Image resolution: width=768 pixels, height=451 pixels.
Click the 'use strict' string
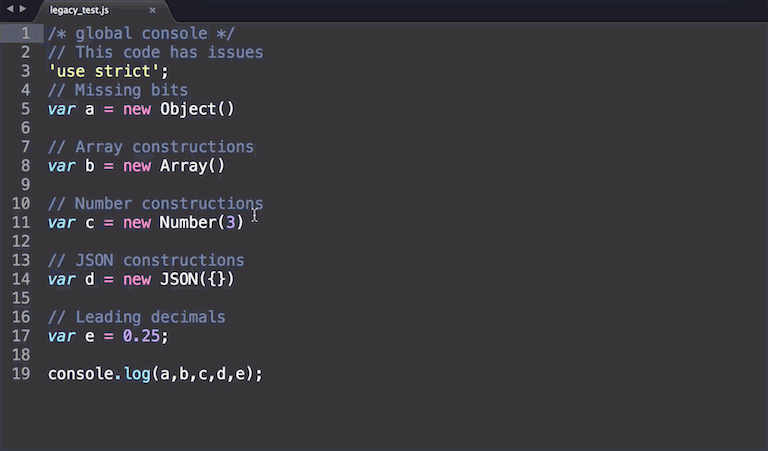point(104,71)
